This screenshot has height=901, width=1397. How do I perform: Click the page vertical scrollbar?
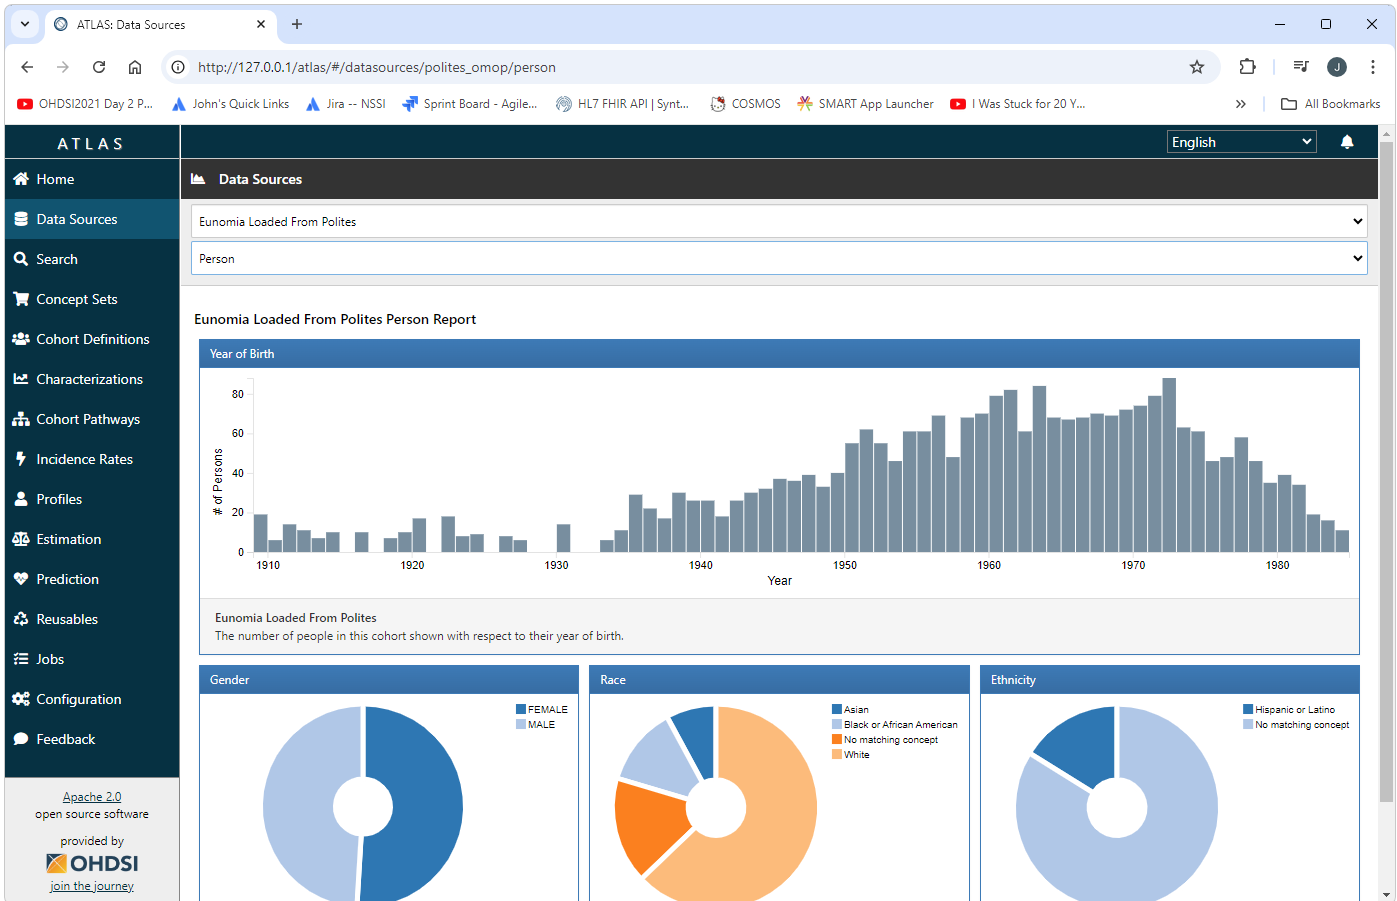(x=1386, y=470)
